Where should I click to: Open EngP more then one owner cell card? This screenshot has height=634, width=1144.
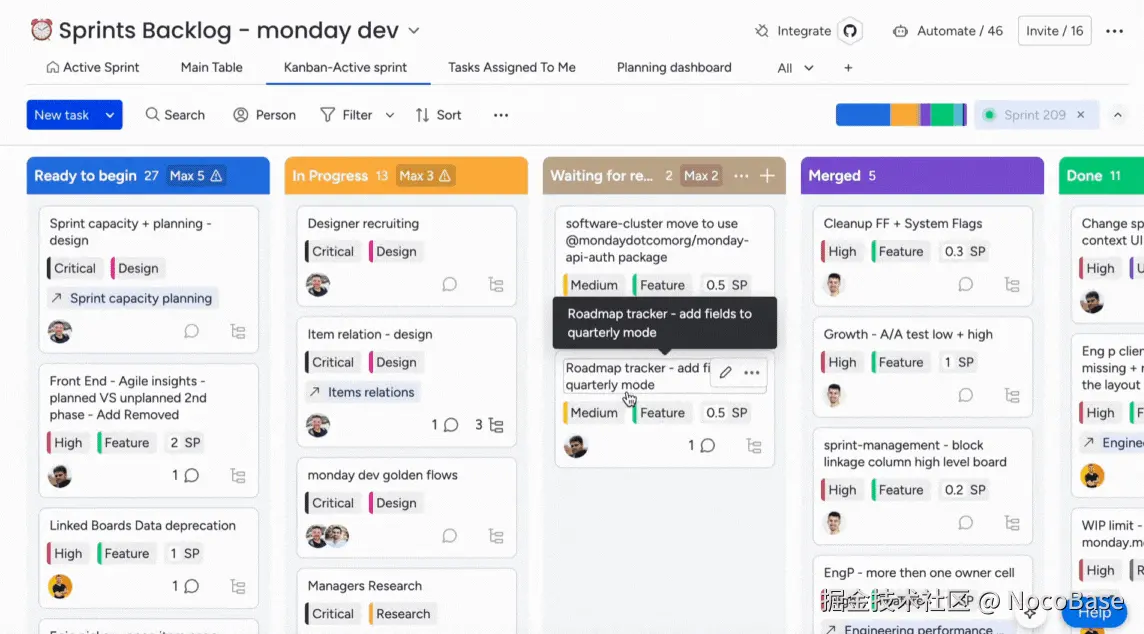coord(919,573)
